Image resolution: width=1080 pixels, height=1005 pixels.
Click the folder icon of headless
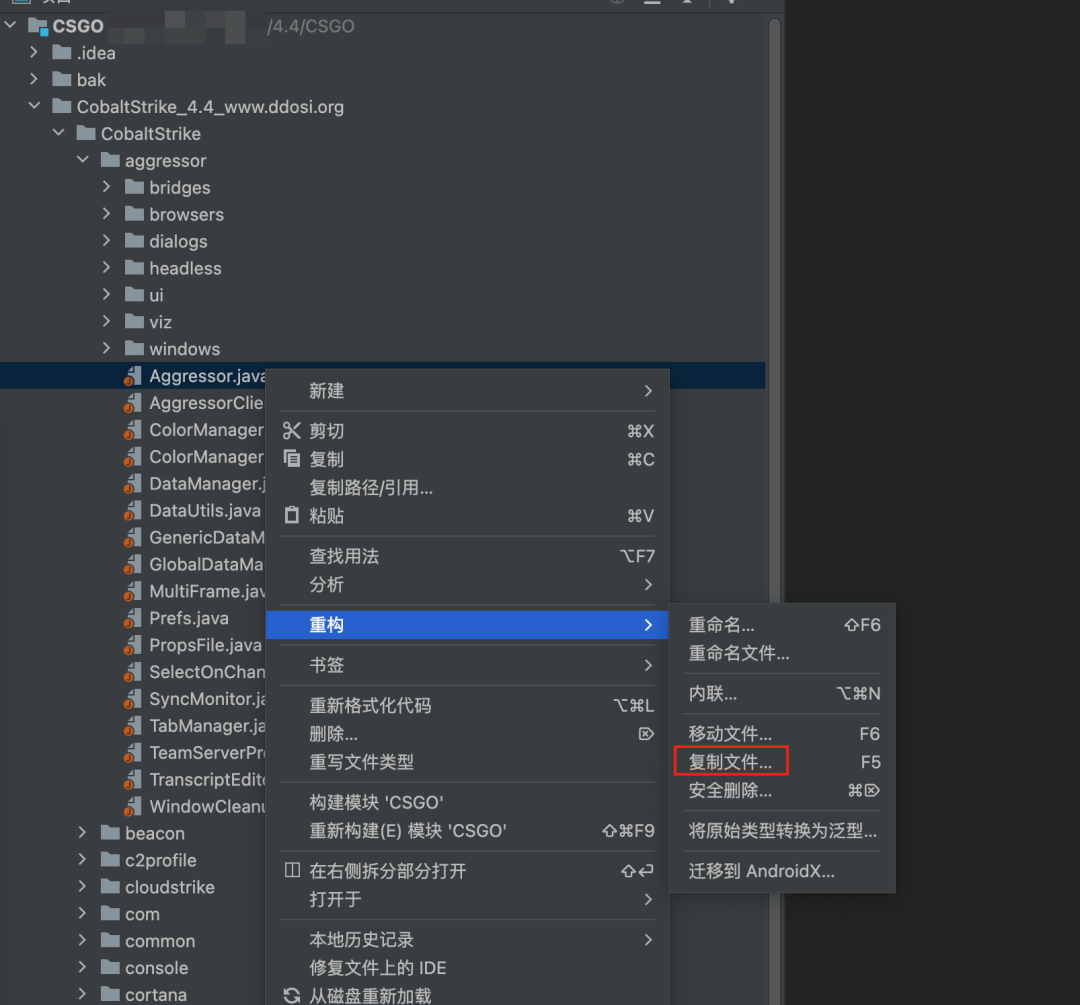(134, 267)
